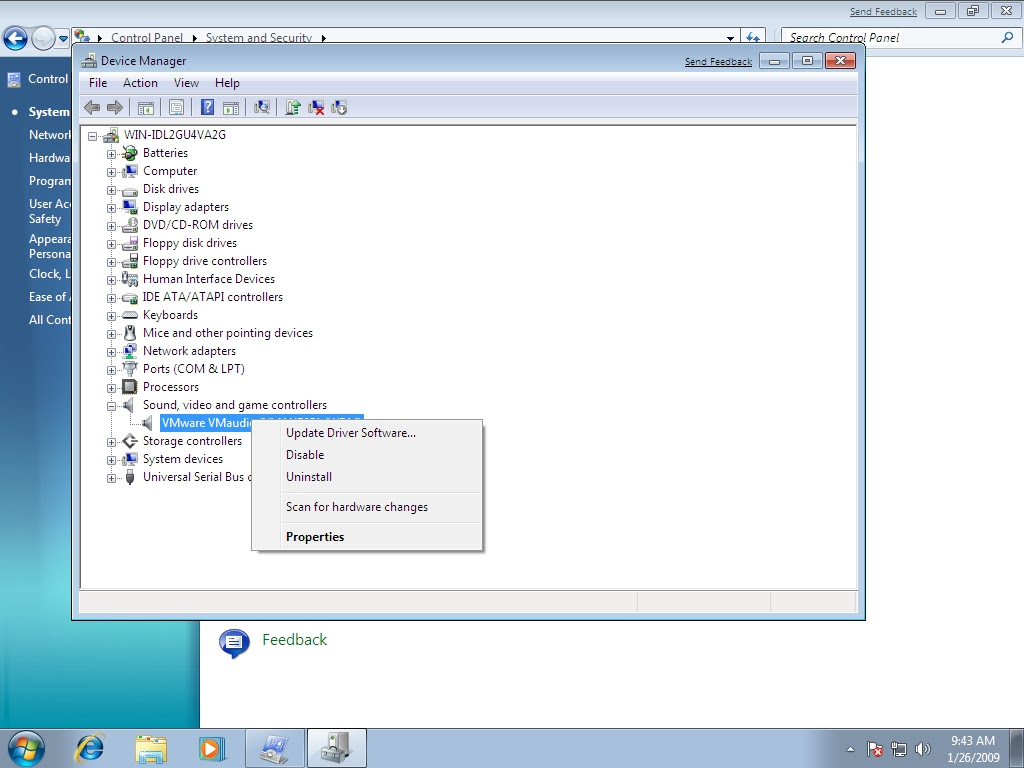Click the Show desktop button at taskbar end

coord(1016,748)
